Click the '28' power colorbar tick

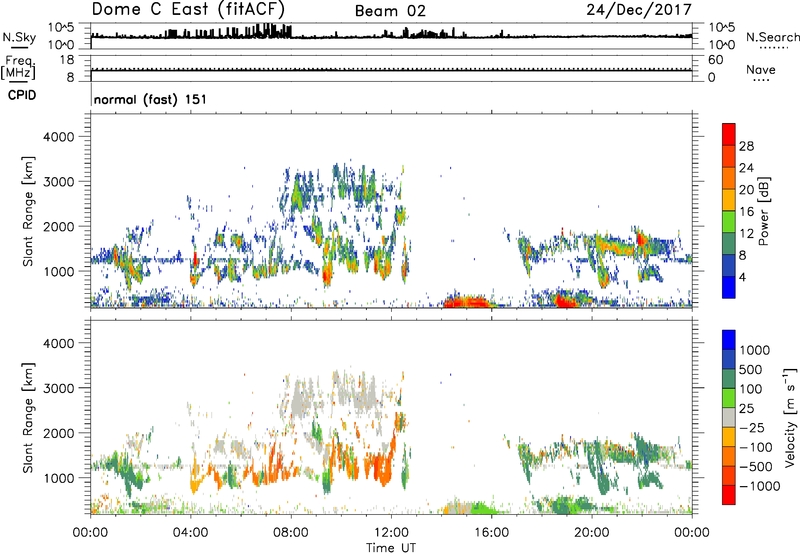(746, 146)
